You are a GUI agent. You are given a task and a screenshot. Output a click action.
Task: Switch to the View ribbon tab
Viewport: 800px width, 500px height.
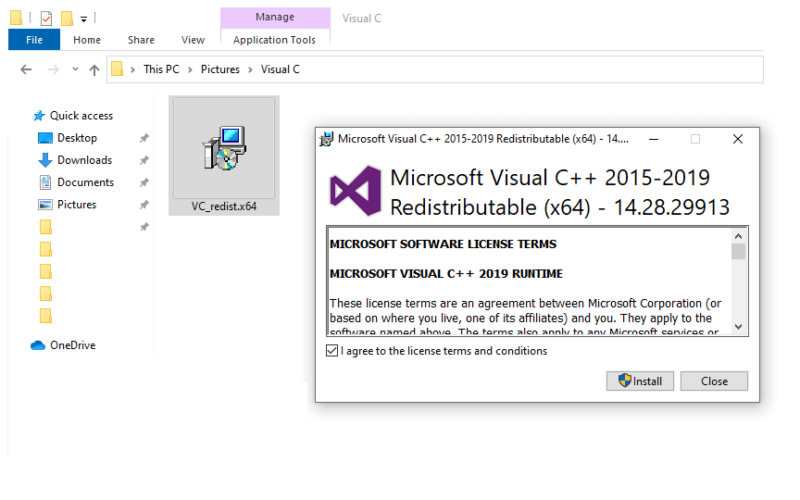pos(193,40)
